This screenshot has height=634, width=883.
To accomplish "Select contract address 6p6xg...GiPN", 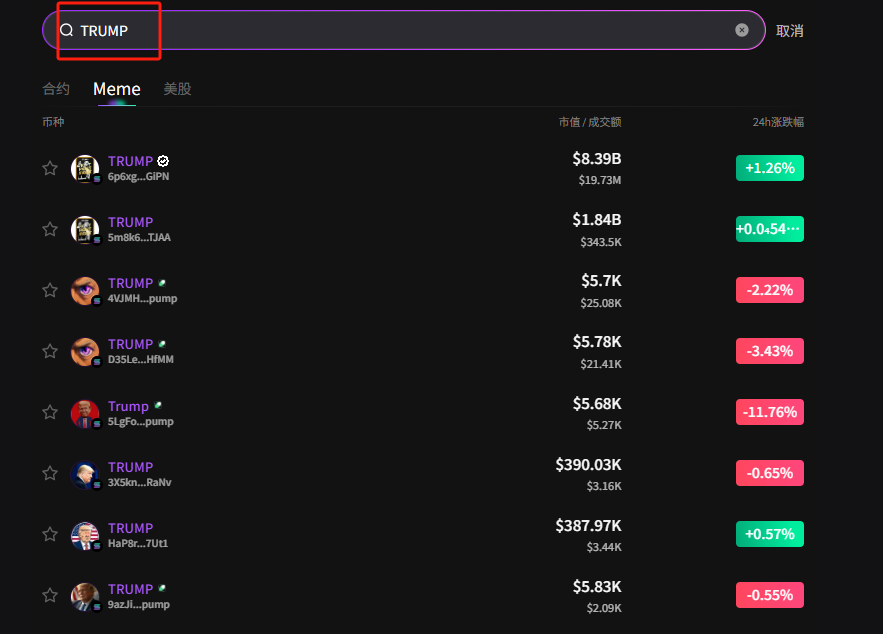I will (x=139, y=176).
